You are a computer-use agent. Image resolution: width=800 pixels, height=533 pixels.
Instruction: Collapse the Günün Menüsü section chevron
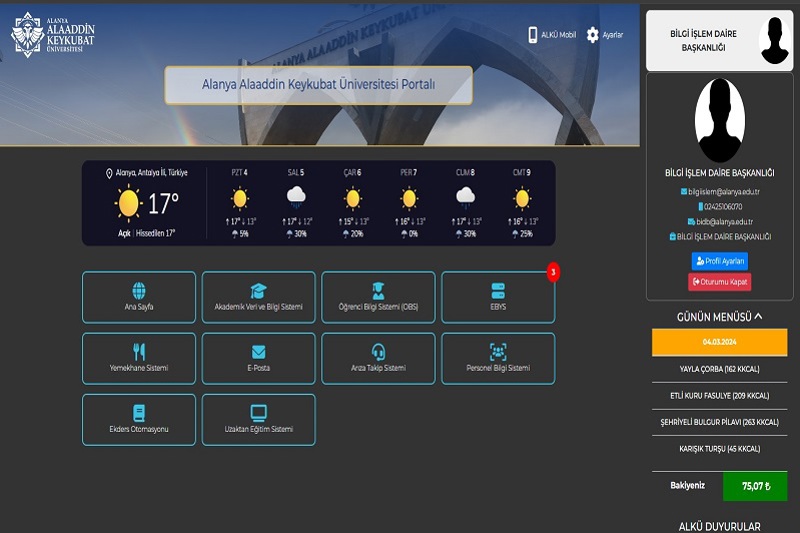(759, 316)
